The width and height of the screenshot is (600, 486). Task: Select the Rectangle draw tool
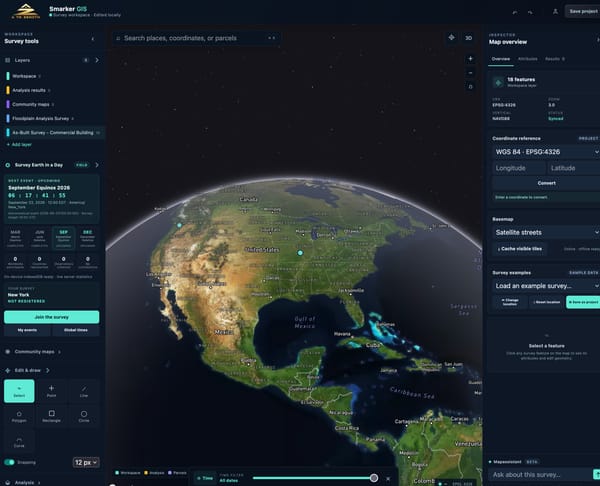(51, 416)
